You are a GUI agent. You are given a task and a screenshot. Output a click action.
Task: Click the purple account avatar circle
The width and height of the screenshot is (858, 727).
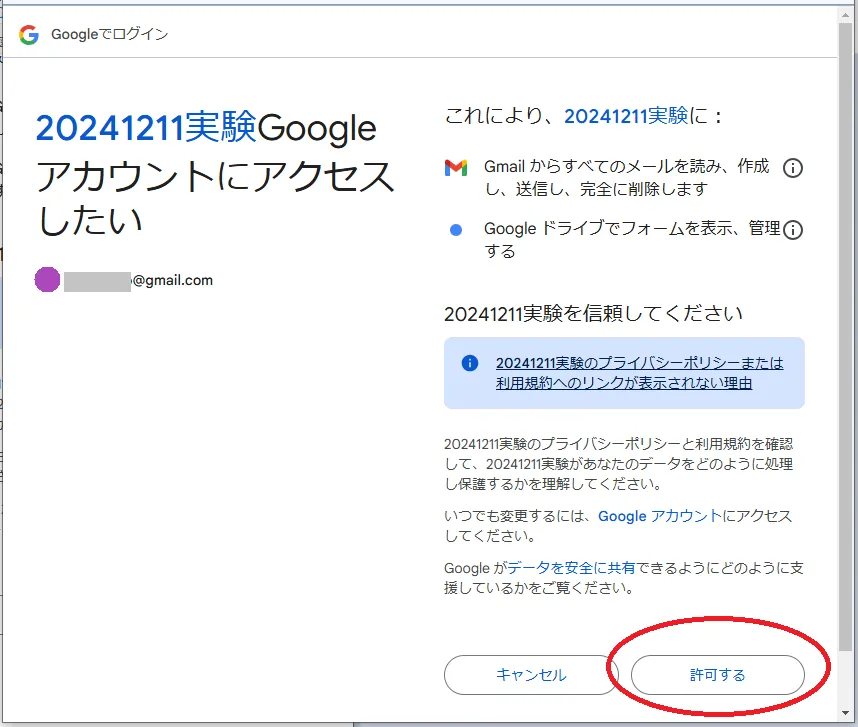[47, 280]
